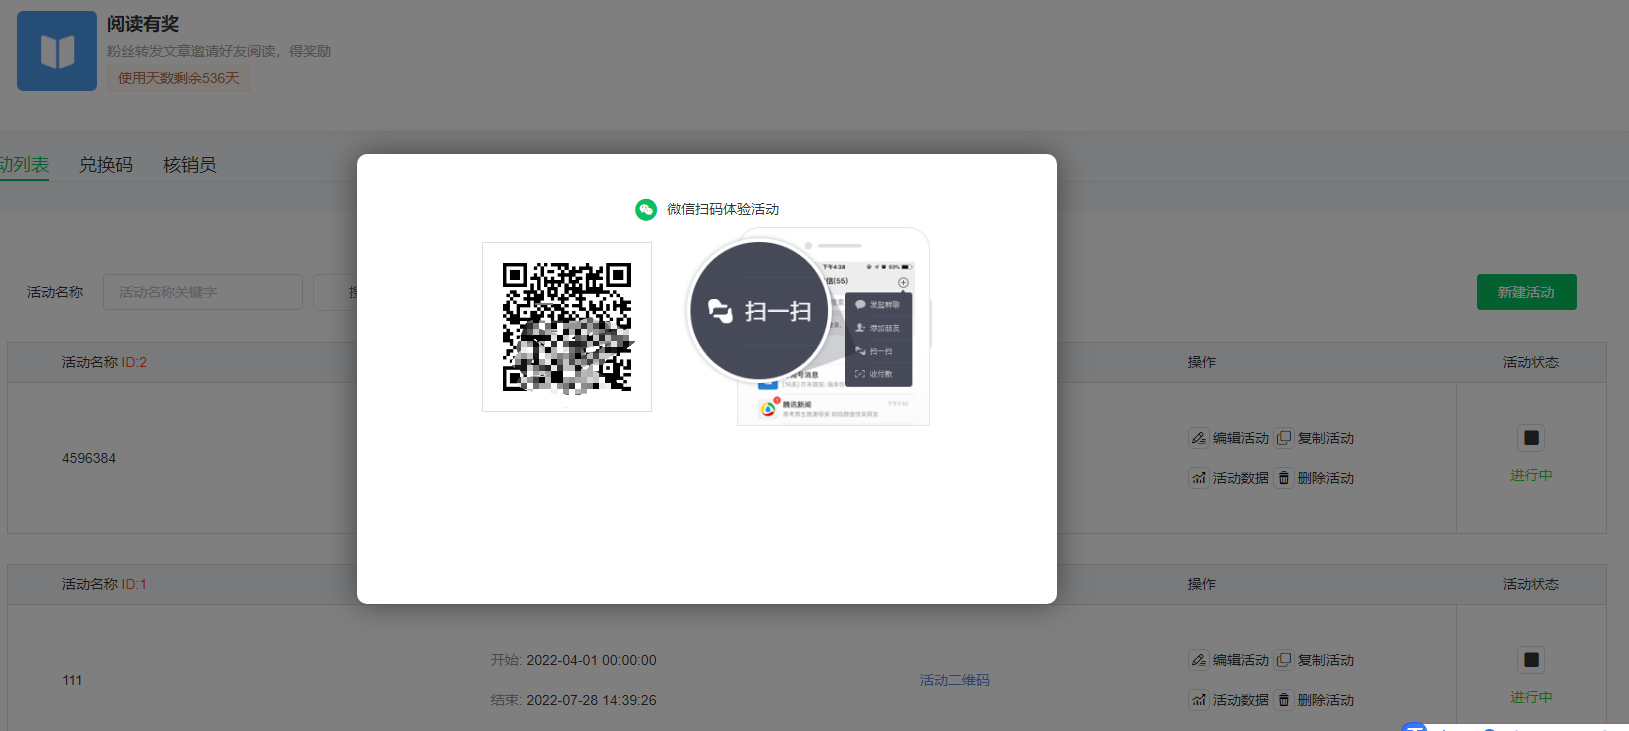Toggle the status stop button for activity 4596384

[x=1530, y=438]
